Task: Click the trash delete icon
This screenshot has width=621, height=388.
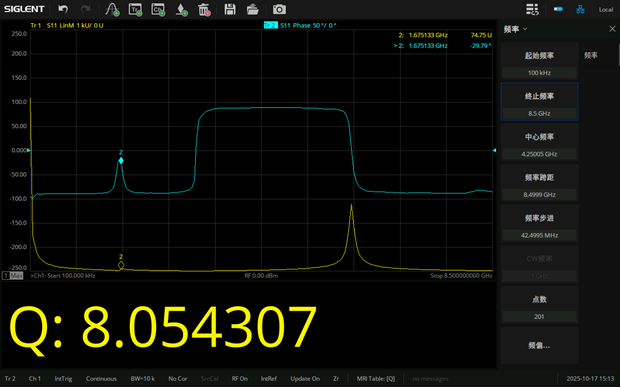Action: tap(204, 10)
